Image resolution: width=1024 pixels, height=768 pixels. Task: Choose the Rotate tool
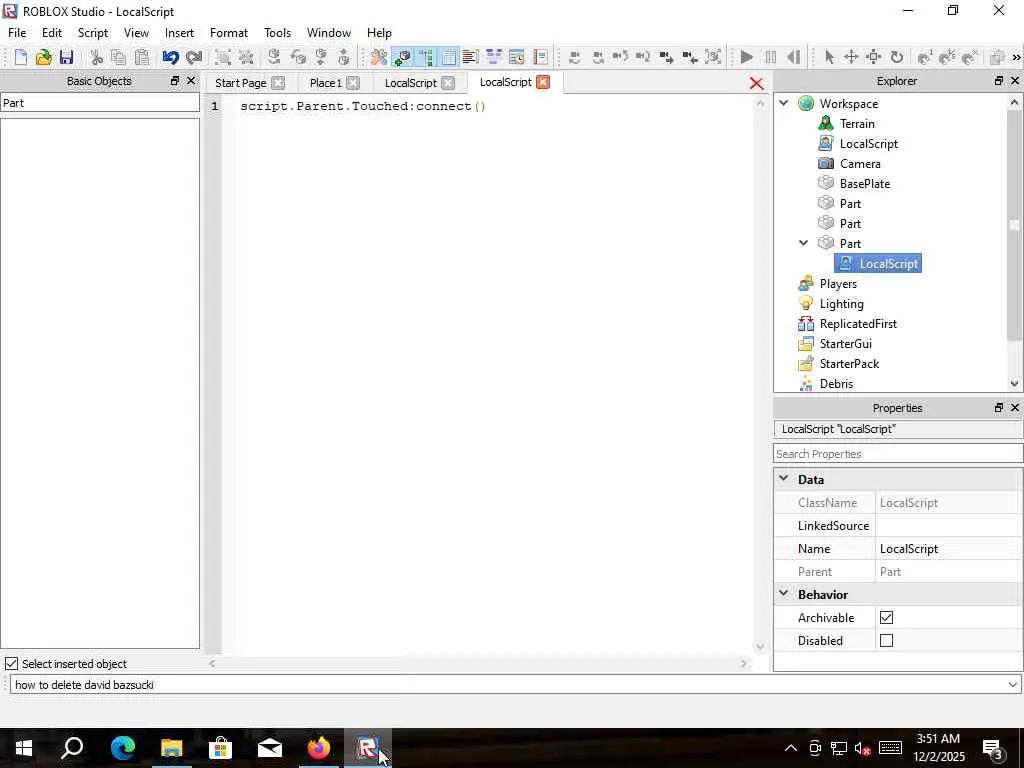[x=897, y=57]
